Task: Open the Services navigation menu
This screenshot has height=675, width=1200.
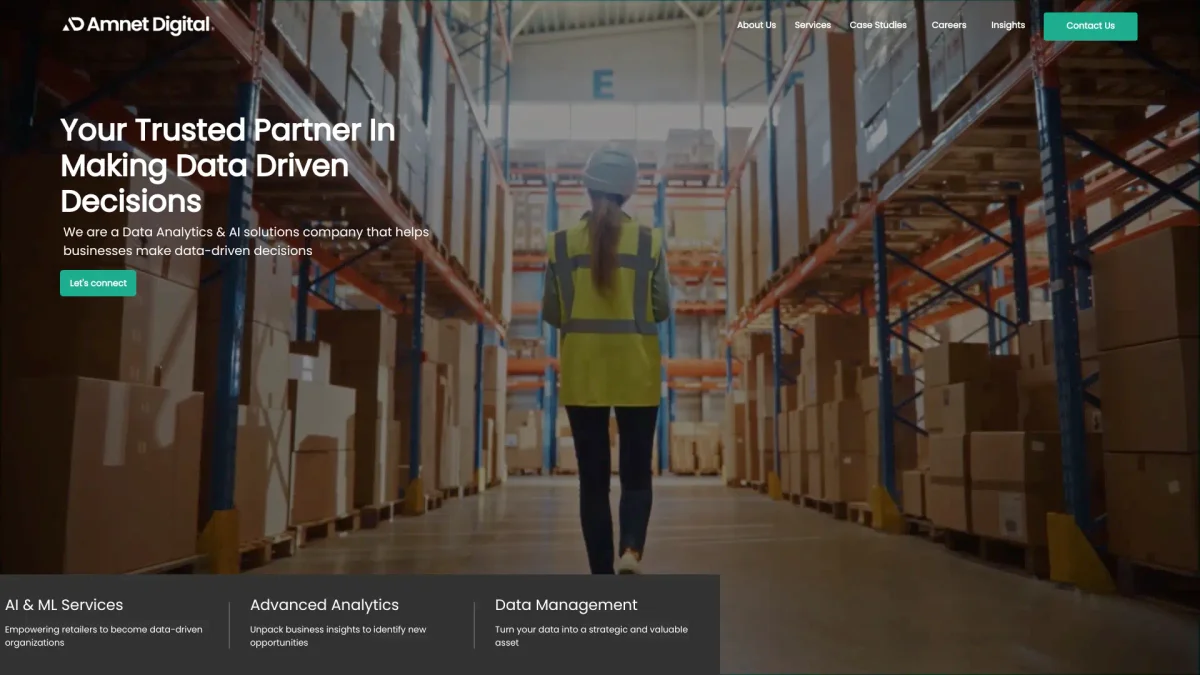Action: tap(812, 25)
